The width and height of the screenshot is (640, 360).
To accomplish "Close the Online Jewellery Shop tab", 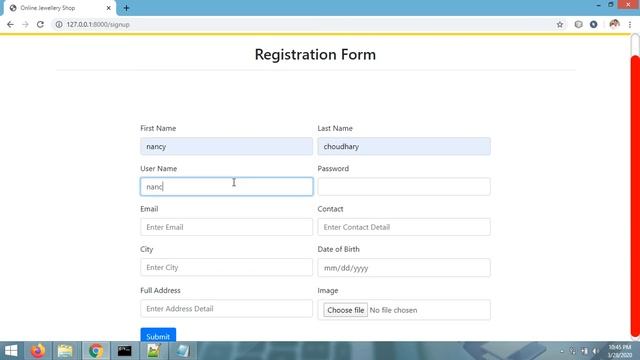I will (x=109, y=8).
